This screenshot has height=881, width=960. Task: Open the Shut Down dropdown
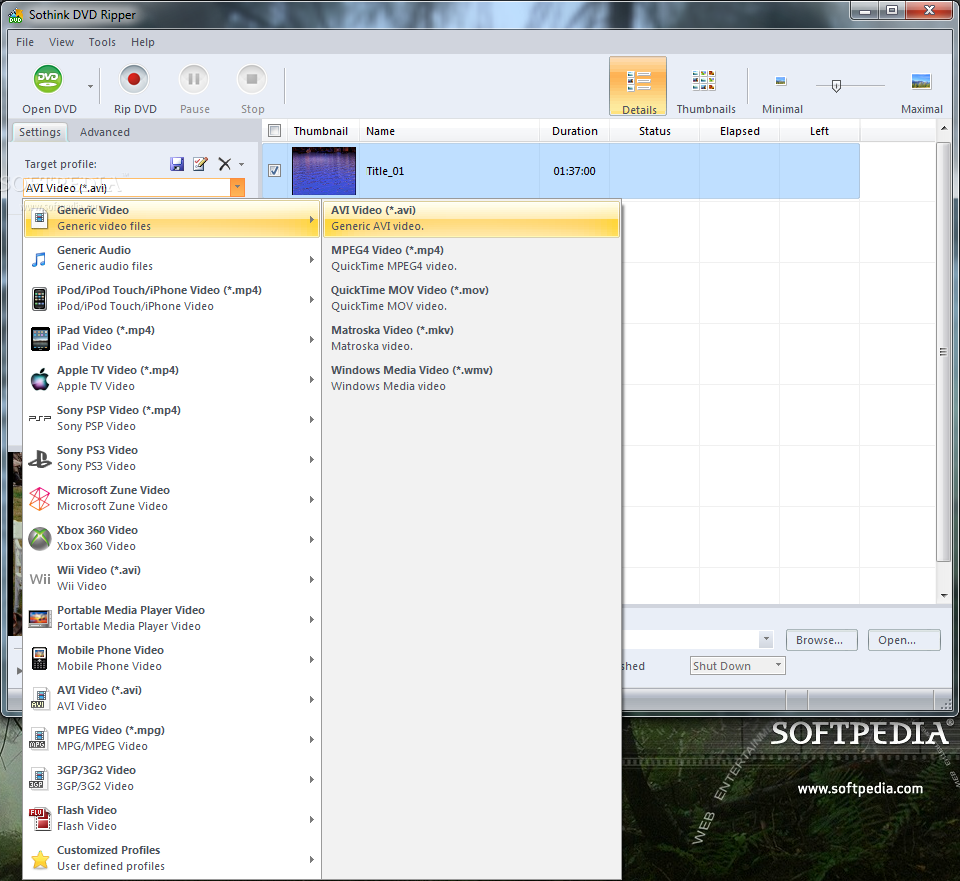738,665
